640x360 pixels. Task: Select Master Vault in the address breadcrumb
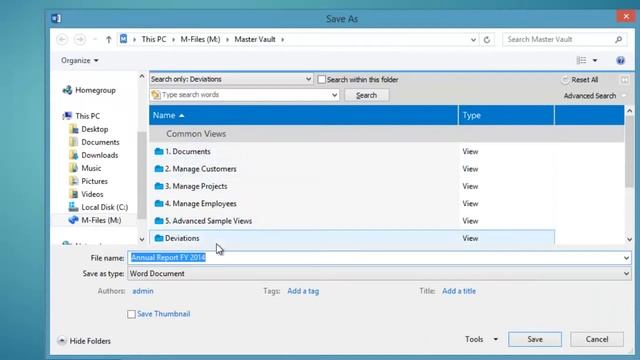255,39
